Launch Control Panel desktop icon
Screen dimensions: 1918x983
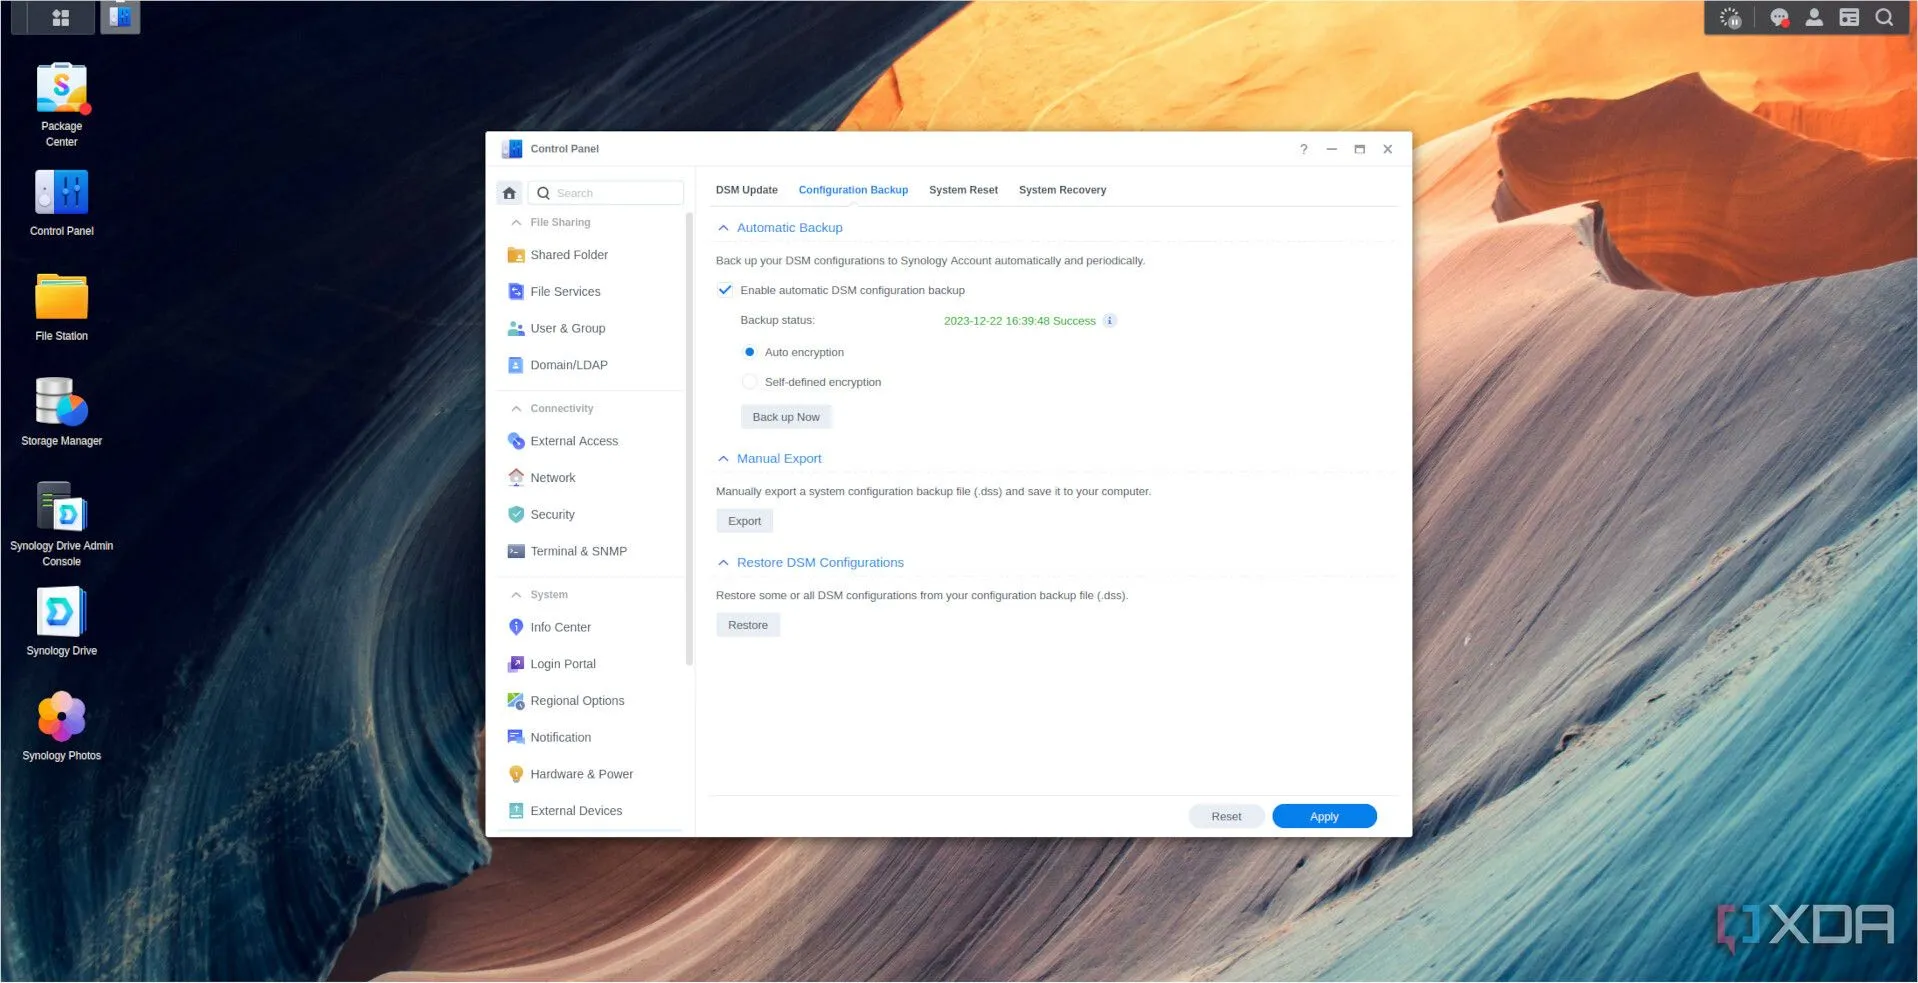(62, 203)
